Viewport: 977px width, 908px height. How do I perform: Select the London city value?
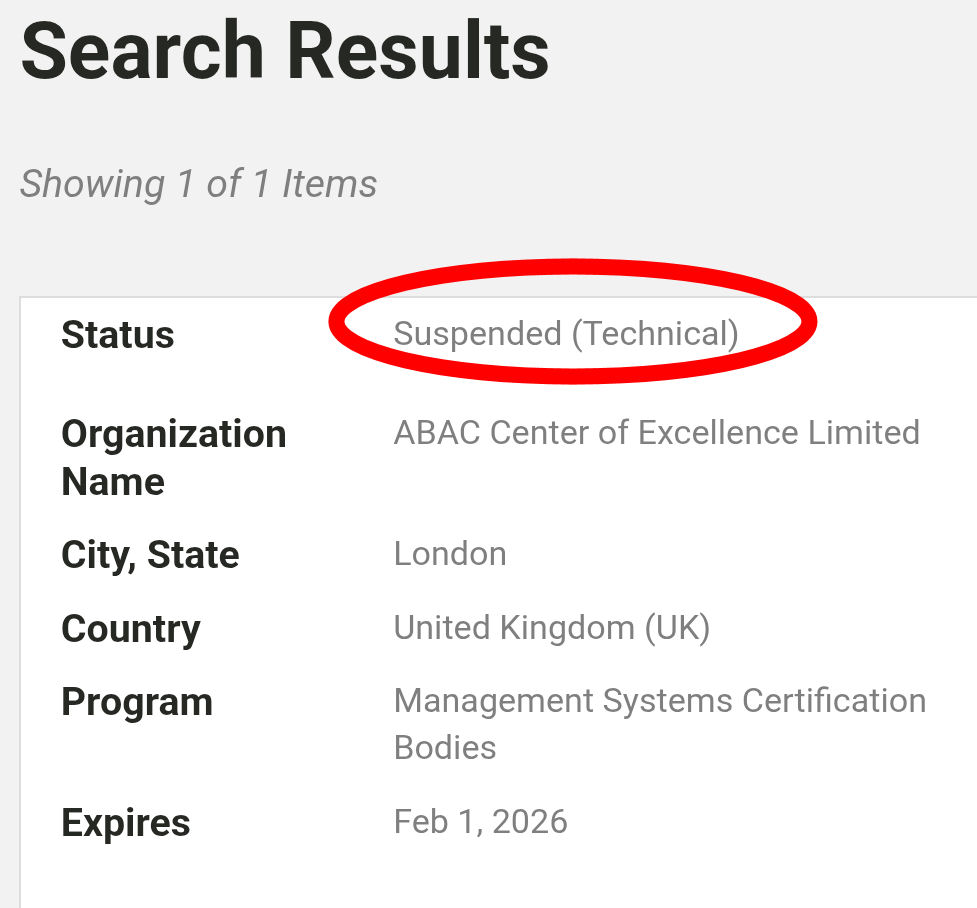click(x=450, y=554)
